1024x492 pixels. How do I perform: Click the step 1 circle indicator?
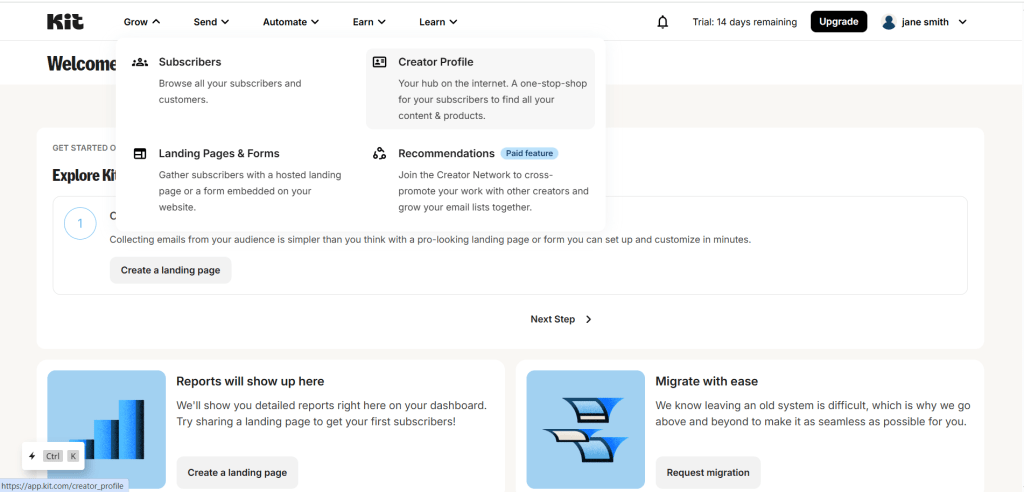(x=80, y=224)
